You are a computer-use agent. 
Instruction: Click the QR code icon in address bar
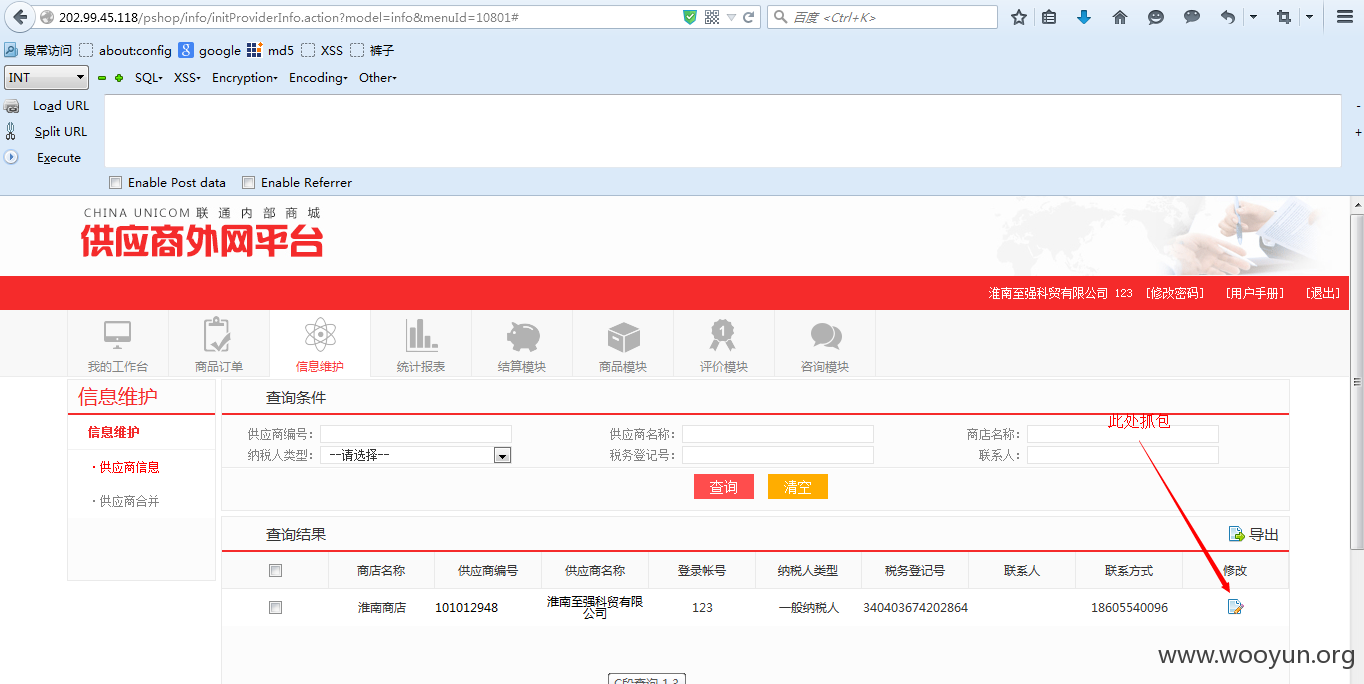coord(712,17)
